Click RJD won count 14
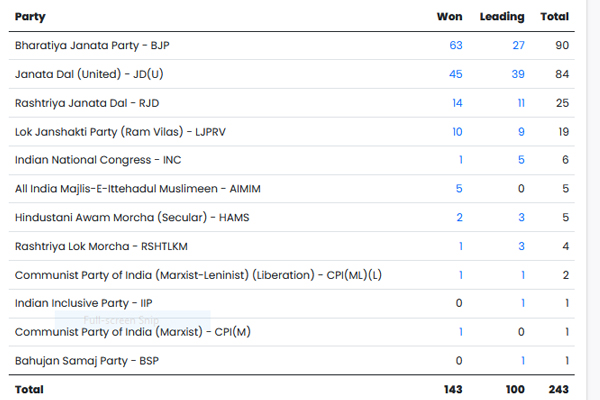The width and height of the screenshot is (600, 400). (457, 103)
